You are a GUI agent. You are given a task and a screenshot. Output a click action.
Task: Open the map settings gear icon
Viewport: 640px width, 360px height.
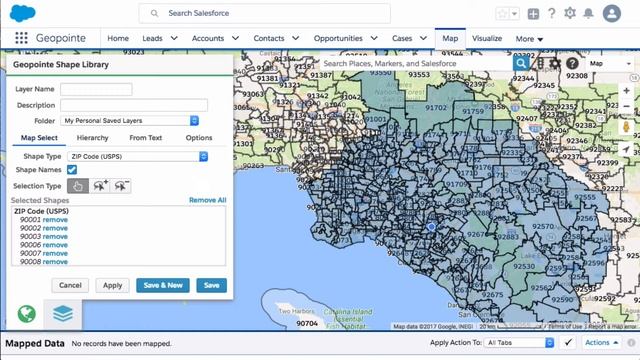[555, 63]
